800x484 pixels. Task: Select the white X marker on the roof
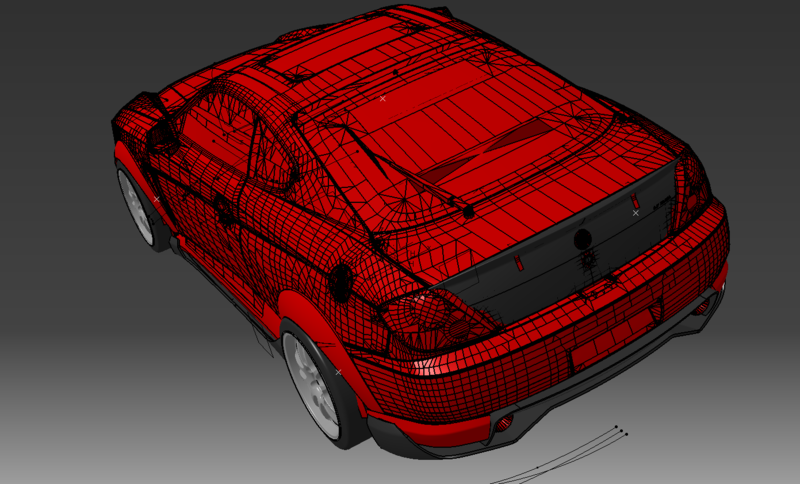[x=382, y=99]
